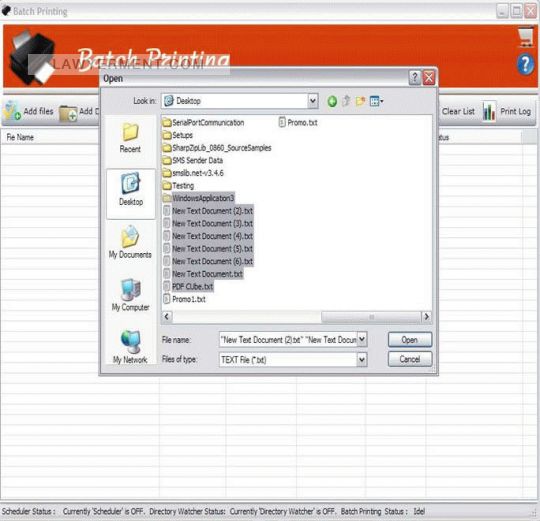
Task: Click the Cancel button
Action: (x=409, y=359)
